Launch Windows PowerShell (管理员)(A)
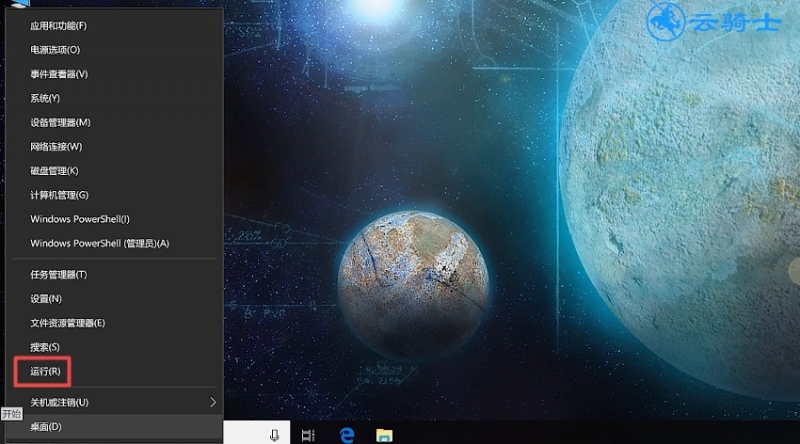 point(114,243)
